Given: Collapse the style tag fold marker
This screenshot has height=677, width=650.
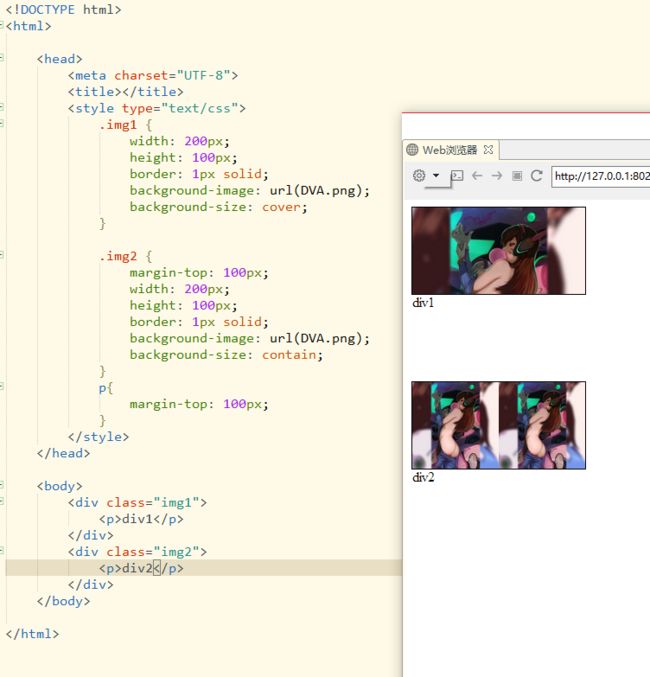Looking at the screenshot, I should 2,107.
